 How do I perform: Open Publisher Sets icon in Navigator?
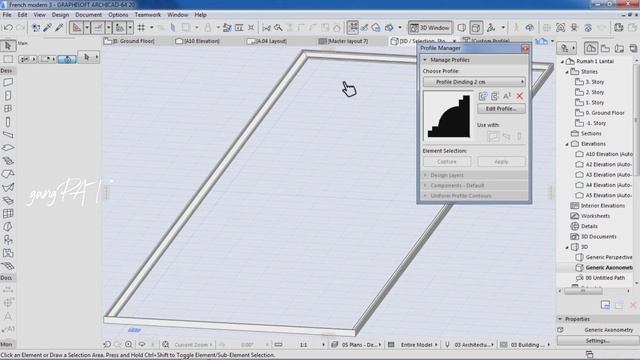(x=633, y=48)
